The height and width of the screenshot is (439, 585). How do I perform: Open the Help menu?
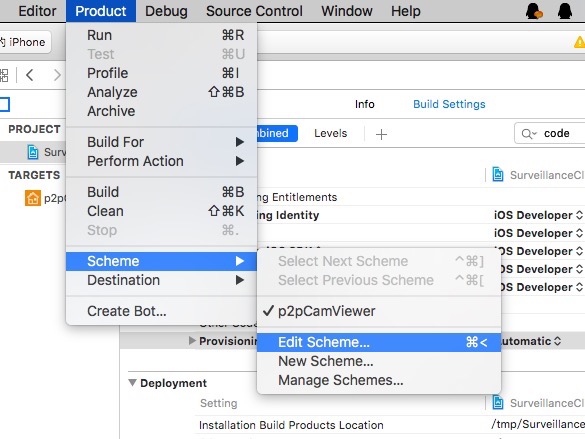pyautogui.click(x=406, y=11)
